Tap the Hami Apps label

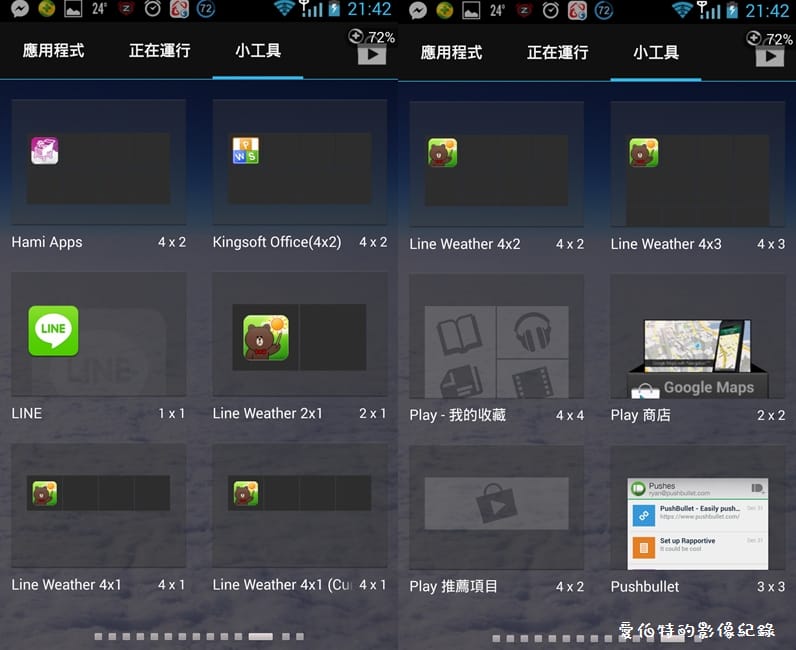pyautogui.click(x=47, y=242)
